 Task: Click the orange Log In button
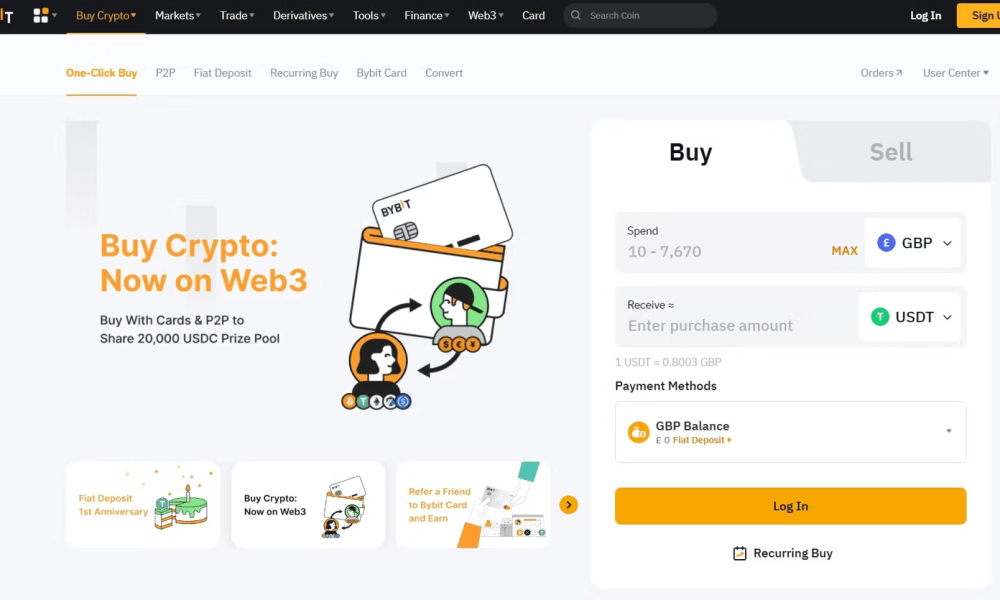[790, 506]
